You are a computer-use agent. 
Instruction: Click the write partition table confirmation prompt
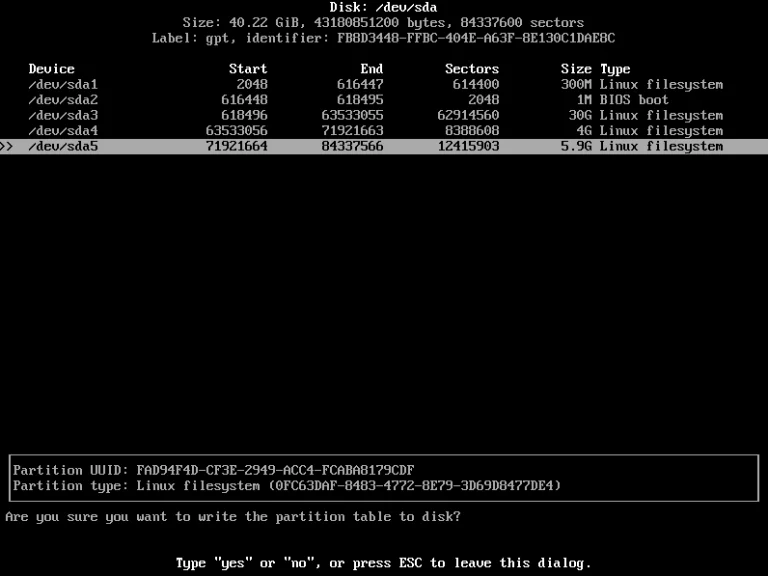233,517
